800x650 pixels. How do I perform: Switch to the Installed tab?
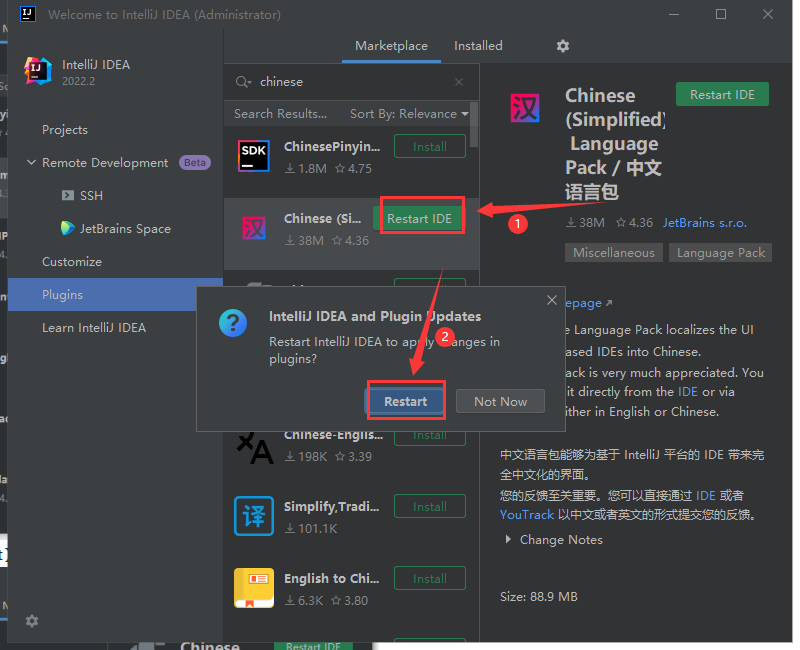point(478,46)
